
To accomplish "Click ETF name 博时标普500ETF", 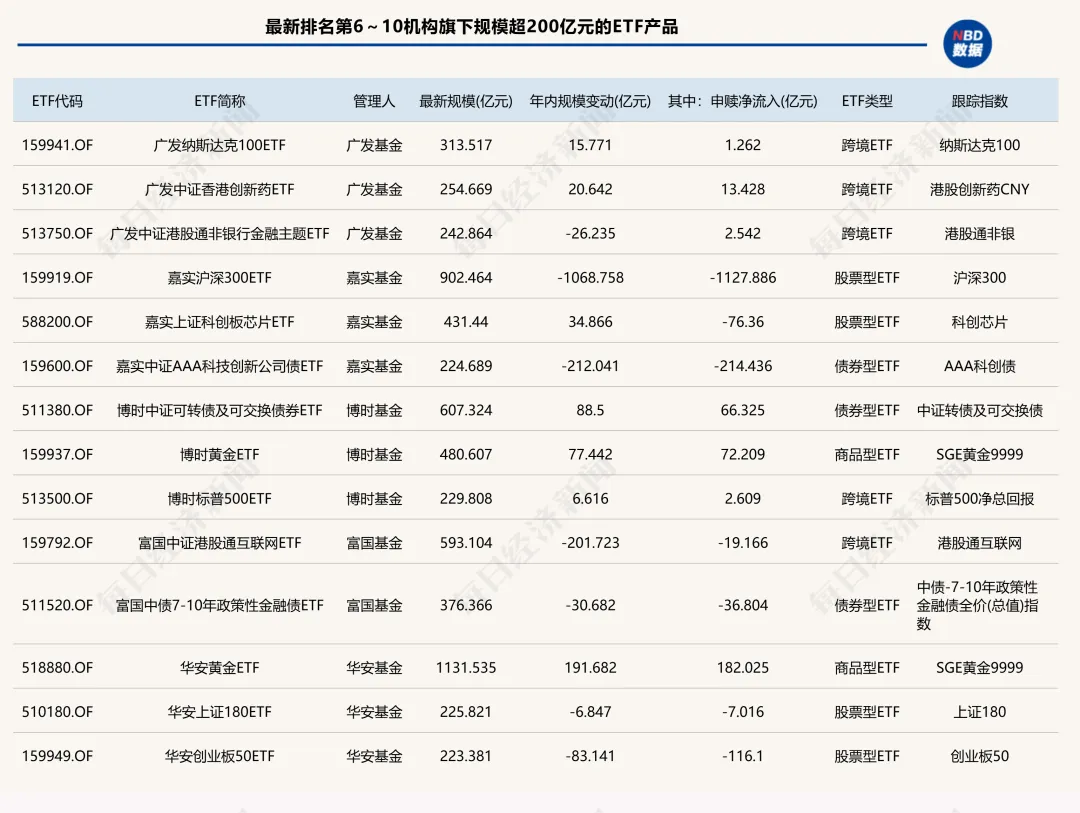I will pos(220,498).
